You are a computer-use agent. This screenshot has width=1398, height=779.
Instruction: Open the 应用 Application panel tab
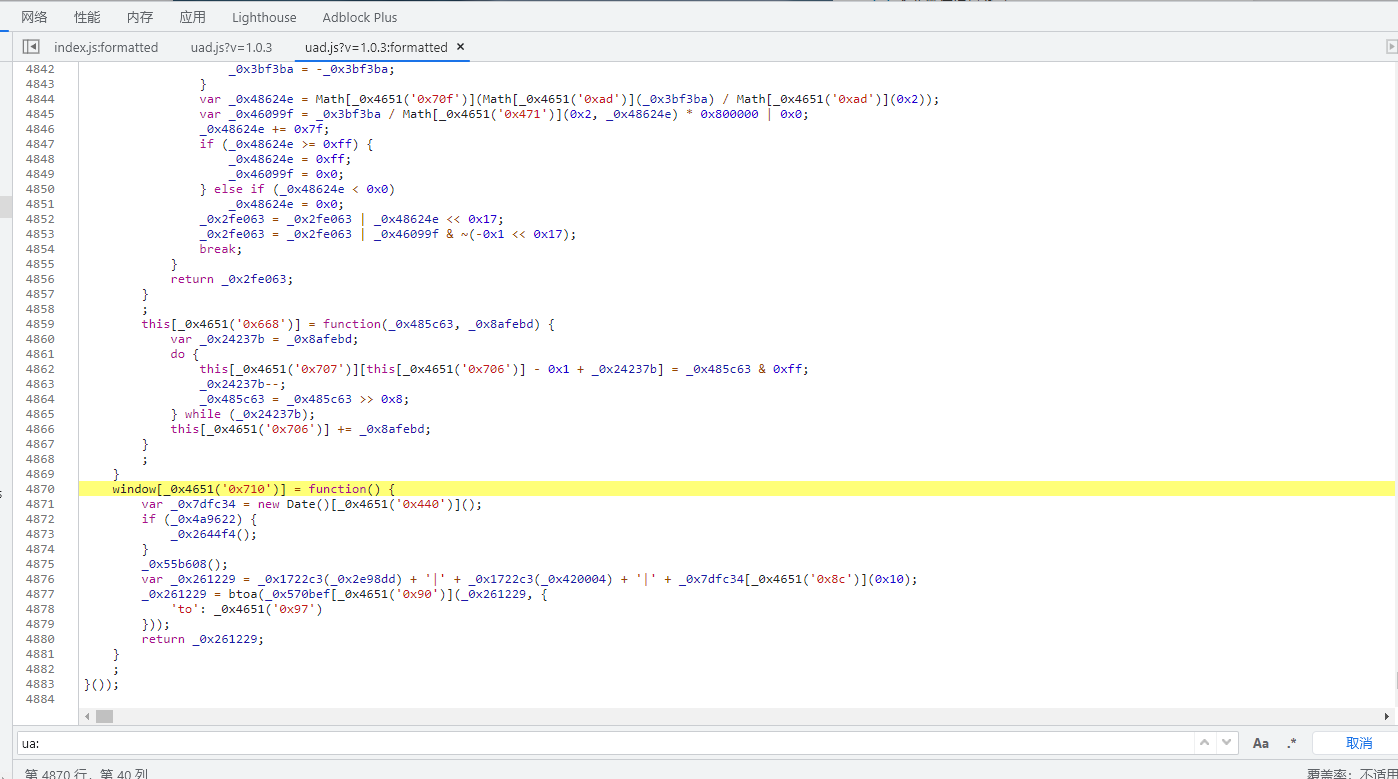193,17
